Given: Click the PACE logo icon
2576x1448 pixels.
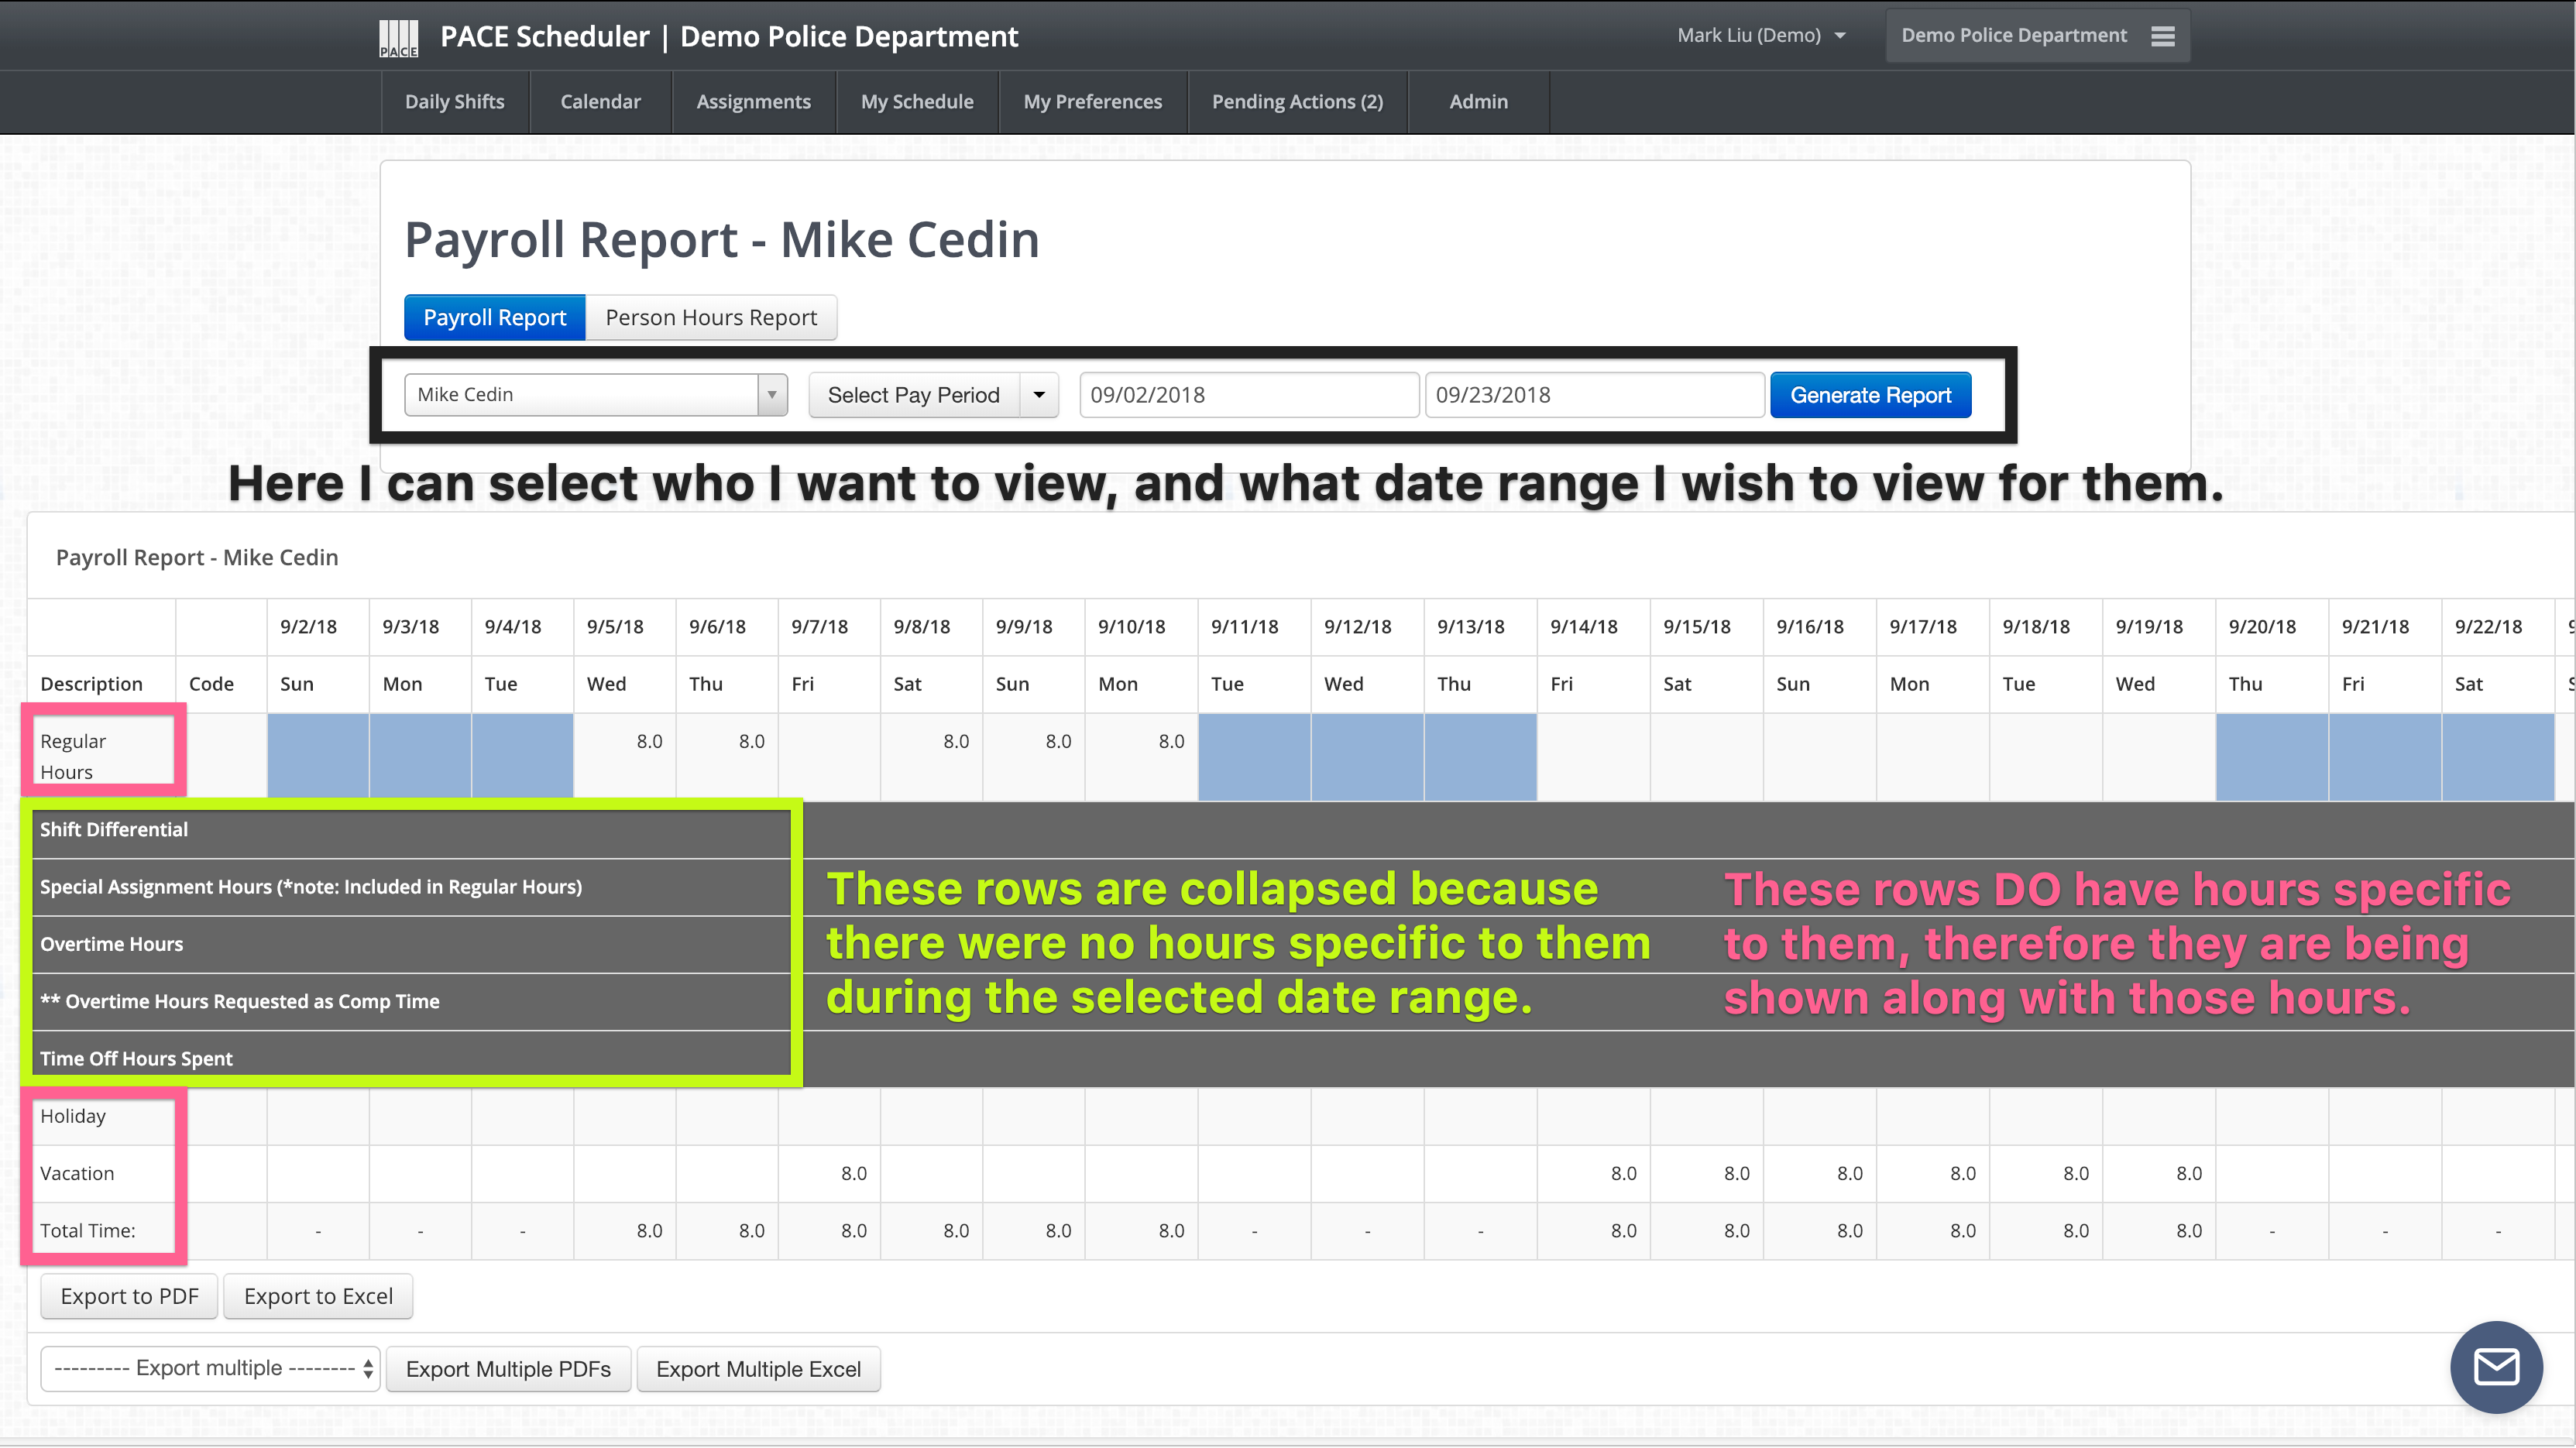Looking at the screenshot, I should tap(398, 38).
